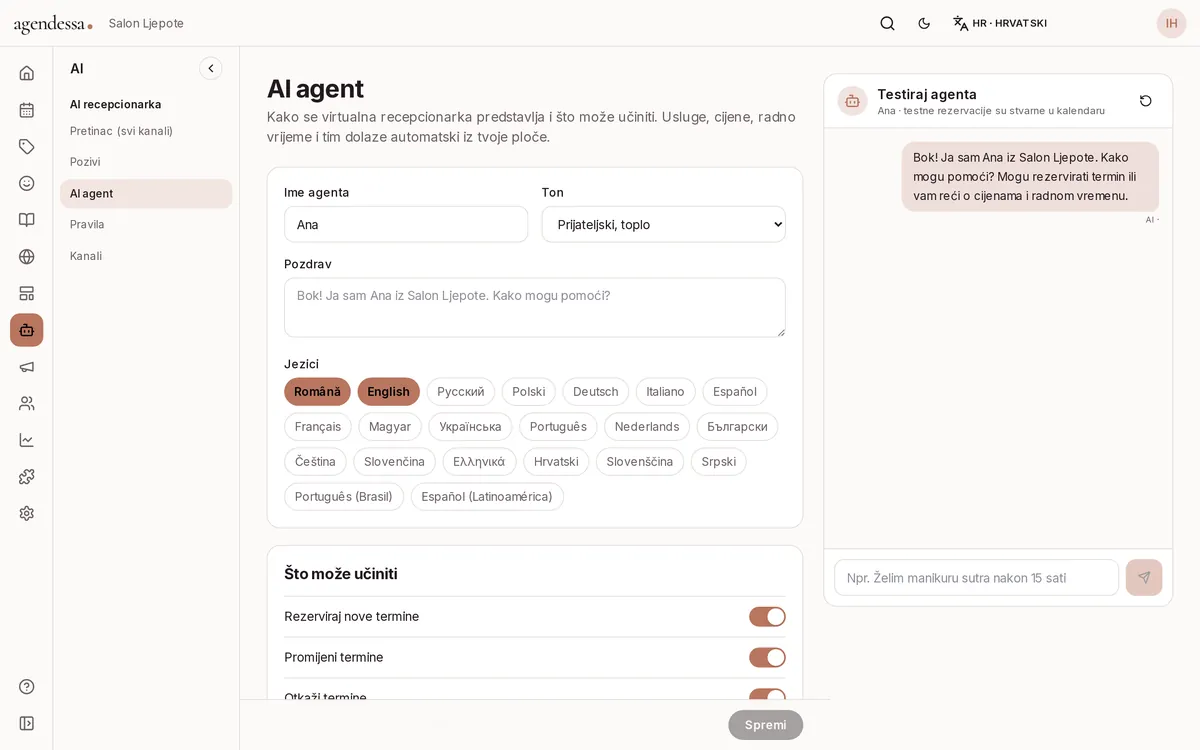Click the send message paper plane button
This screenshot has width=1200, height=750.
1144,577
